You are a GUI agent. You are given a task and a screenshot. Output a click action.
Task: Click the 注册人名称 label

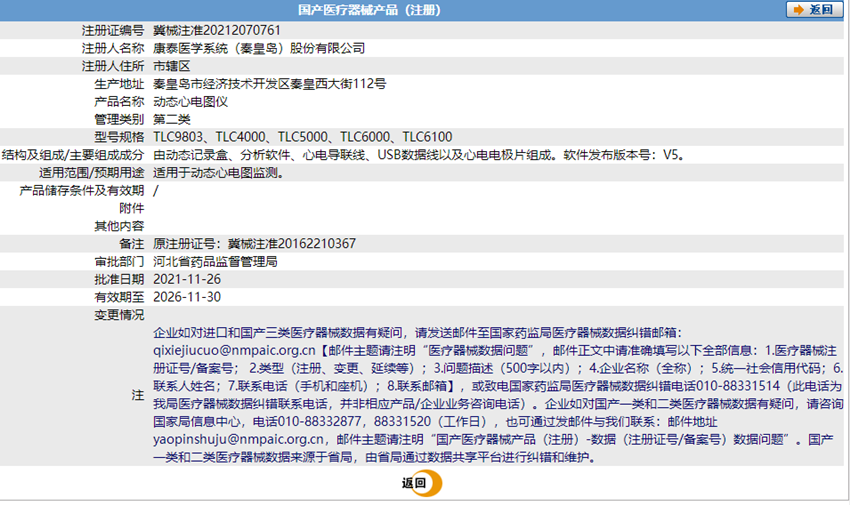[x=113, y=48]
